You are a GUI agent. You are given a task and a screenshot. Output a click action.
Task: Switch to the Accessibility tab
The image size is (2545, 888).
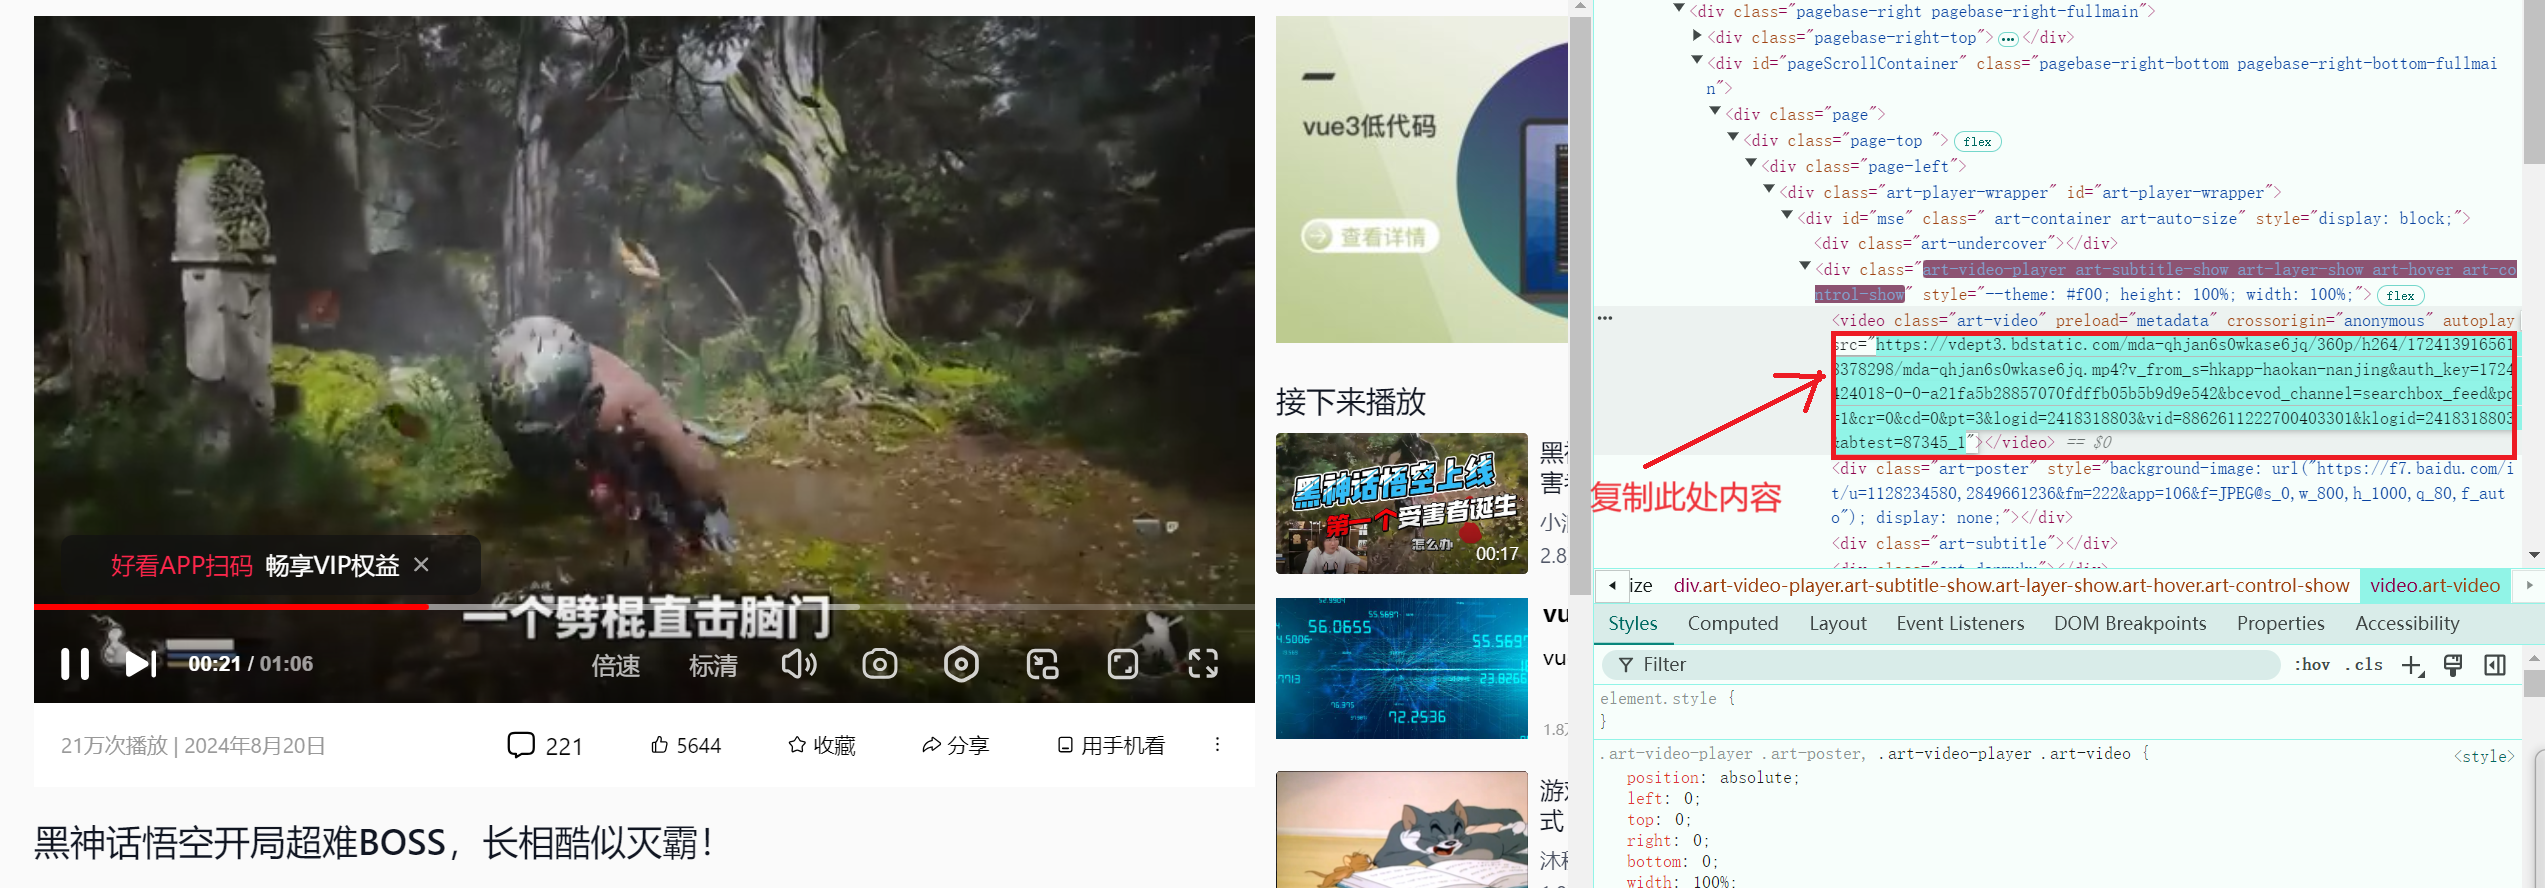tap(2407, 624)
